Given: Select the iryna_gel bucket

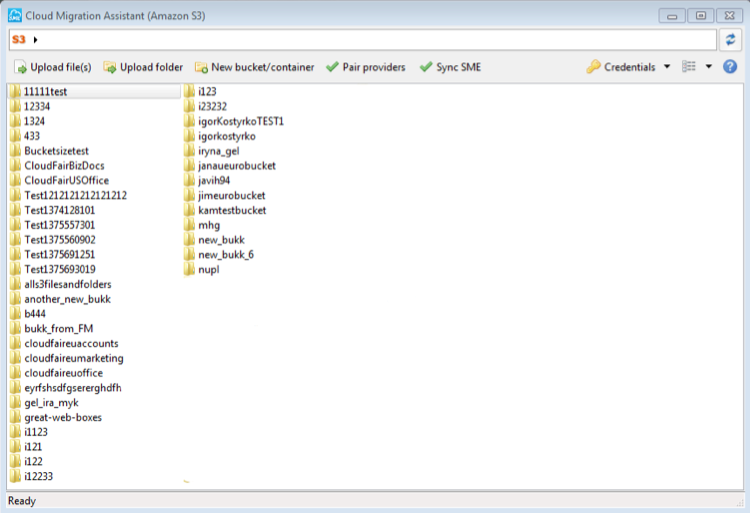Looking at the screenshot, I should [x=219, y=151].
